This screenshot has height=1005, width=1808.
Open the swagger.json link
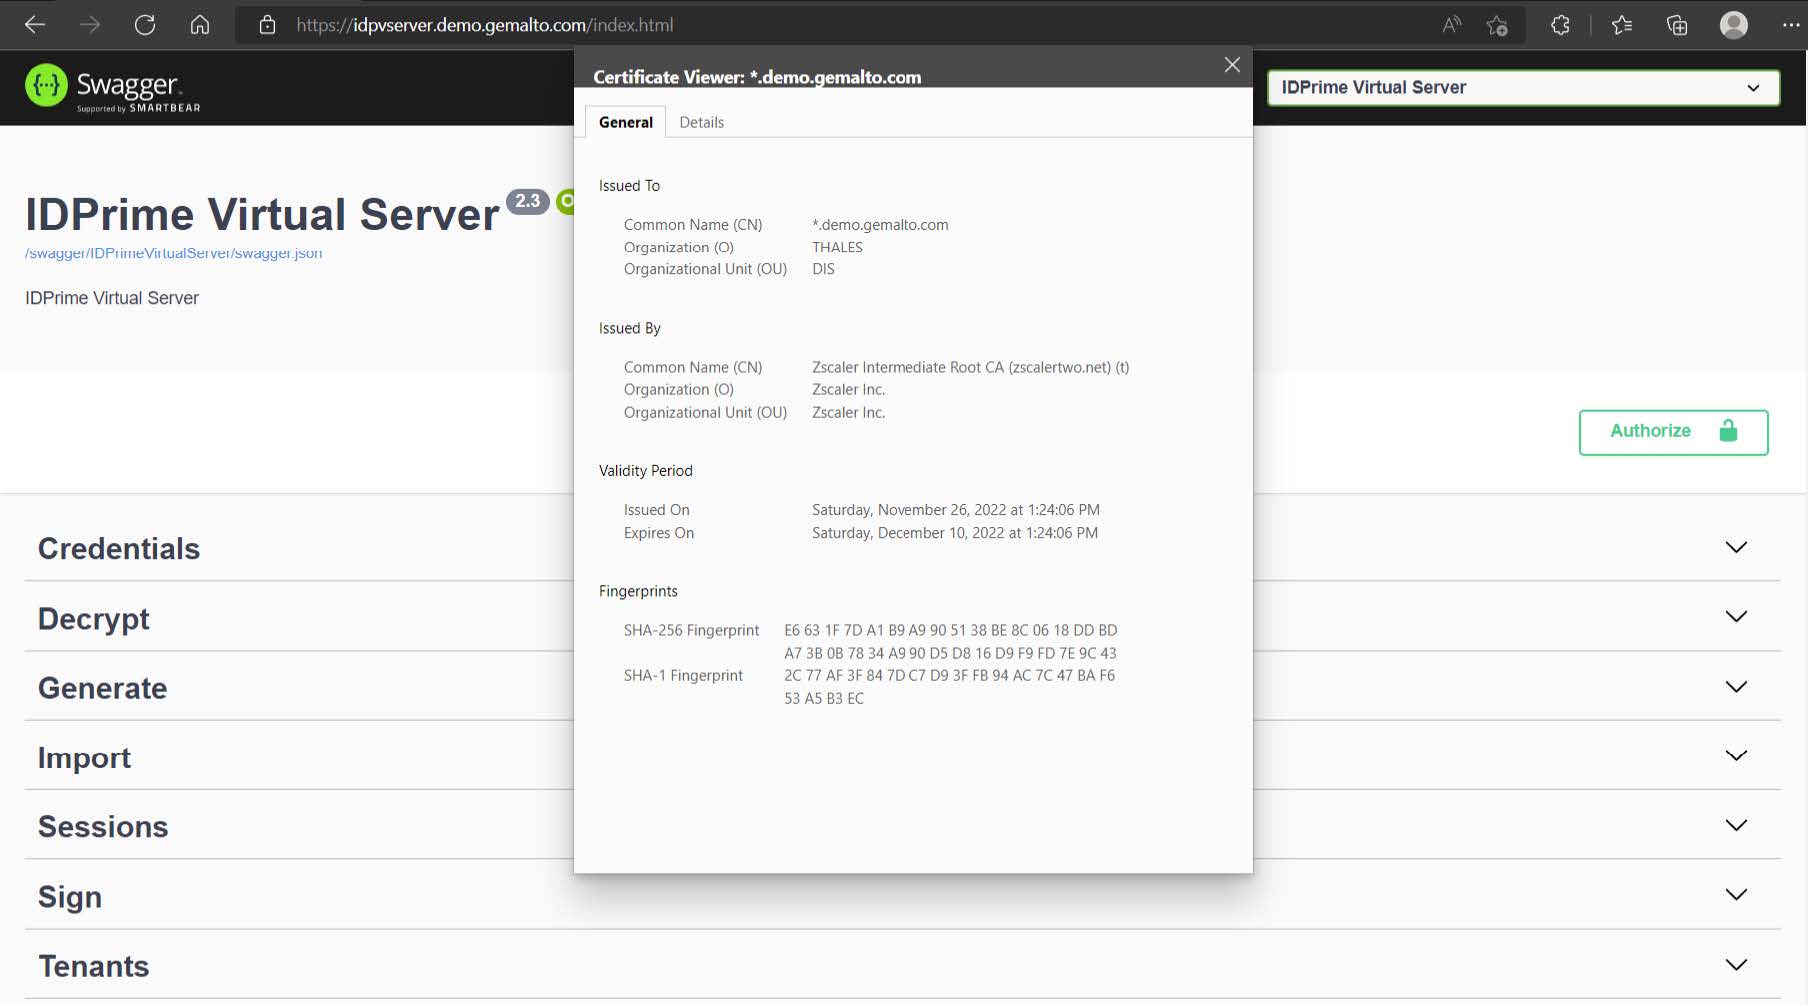pos(174,253)
